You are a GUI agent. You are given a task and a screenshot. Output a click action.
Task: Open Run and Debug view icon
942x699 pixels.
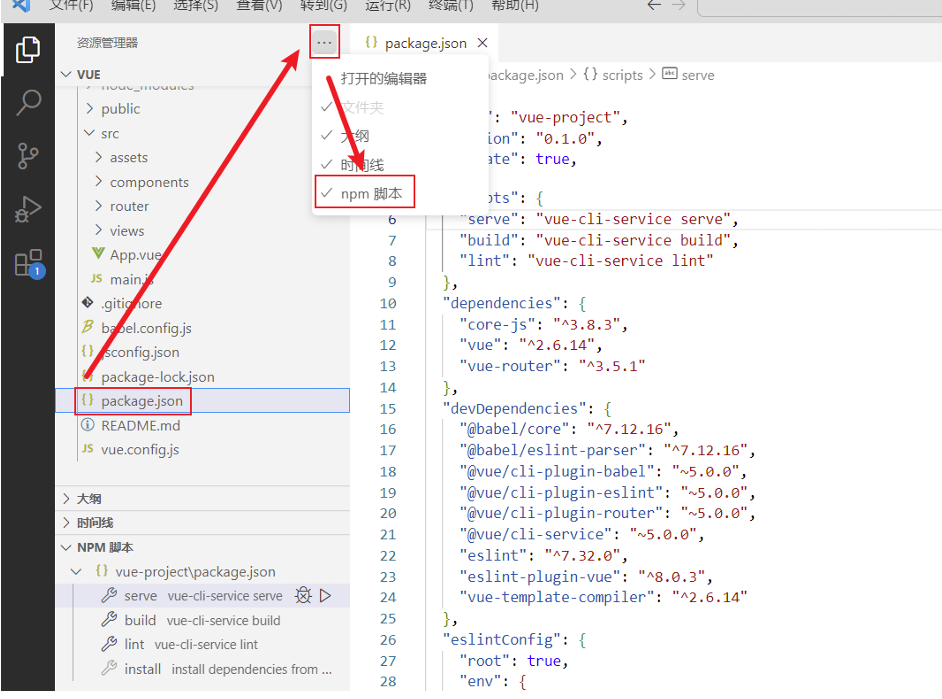pyautogui.click(x=28, y=209)
